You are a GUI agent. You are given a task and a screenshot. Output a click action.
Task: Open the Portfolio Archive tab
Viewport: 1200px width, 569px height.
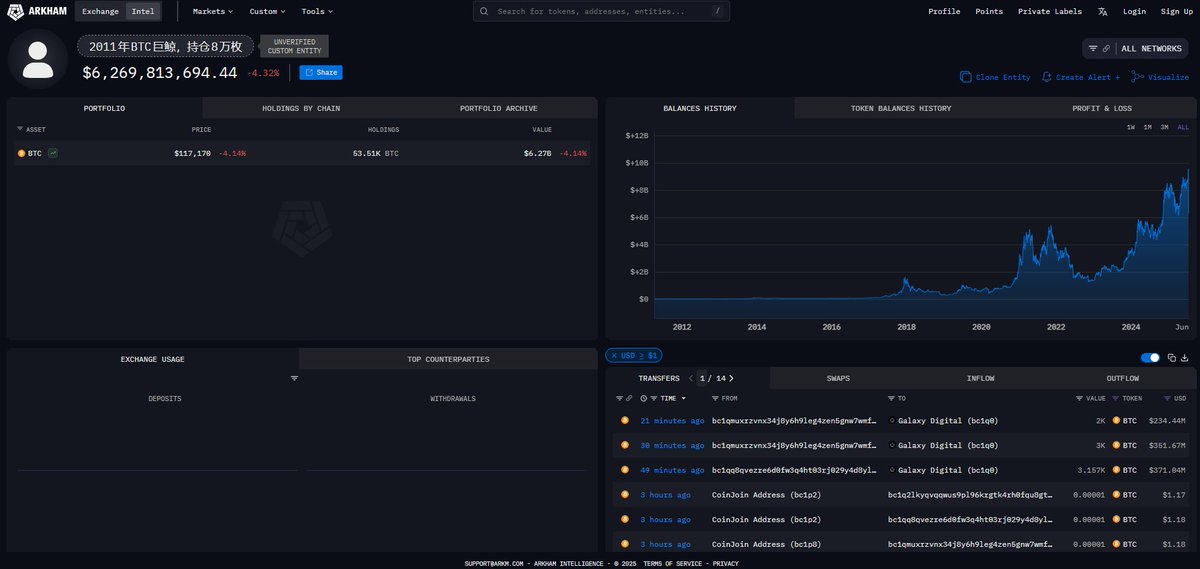tap(498, 108)
